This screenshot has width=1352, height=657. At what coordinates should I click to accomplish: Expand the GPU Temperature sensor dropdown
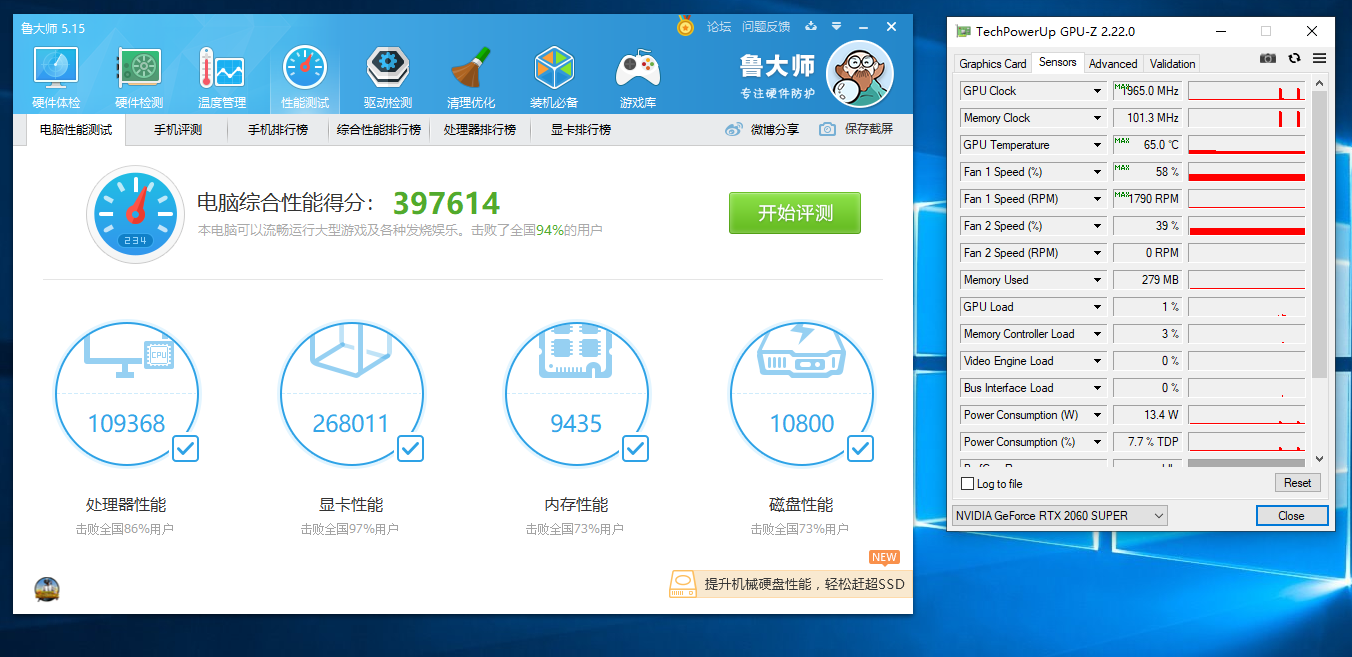pos(1098,145)
